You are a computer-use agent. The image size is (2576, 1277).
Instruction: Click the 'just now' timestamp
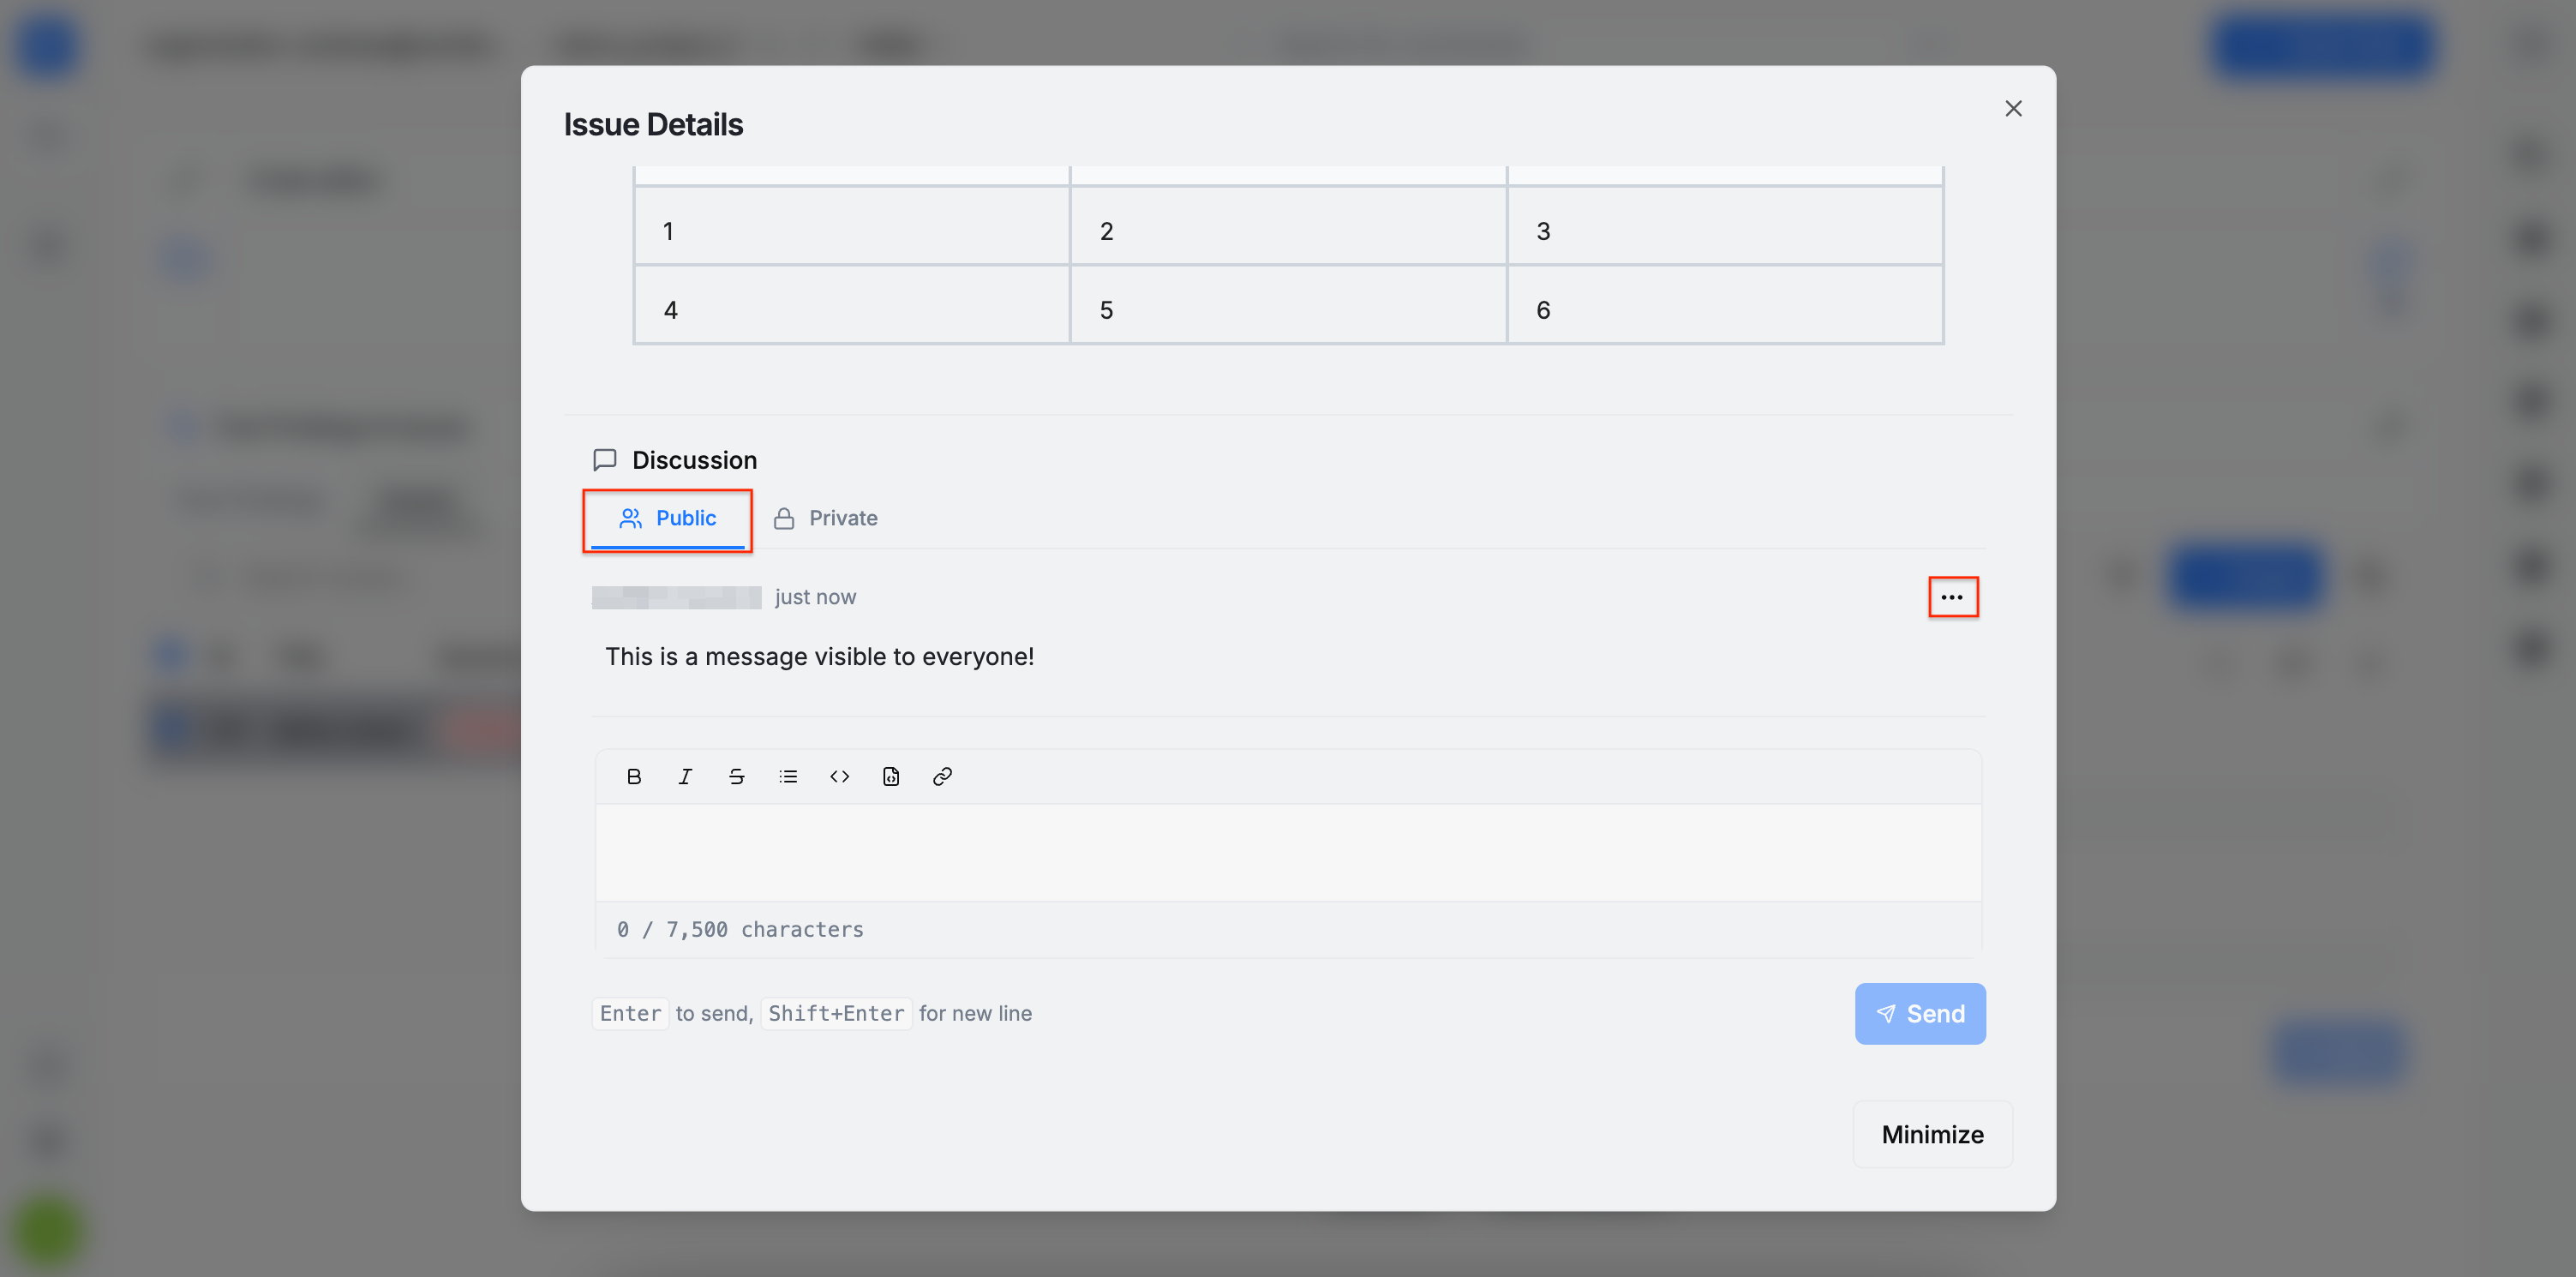point(815,597)
